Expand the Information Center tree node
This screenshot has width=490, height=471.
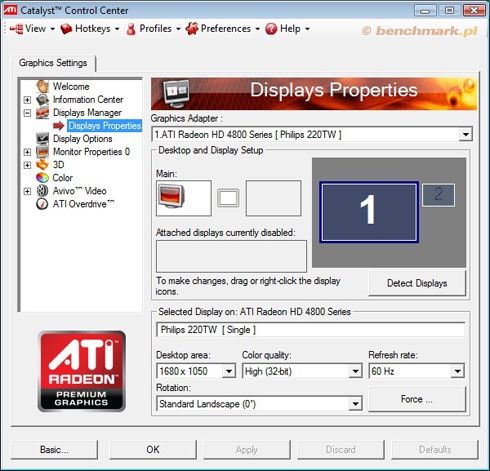(x=27, y=100)
